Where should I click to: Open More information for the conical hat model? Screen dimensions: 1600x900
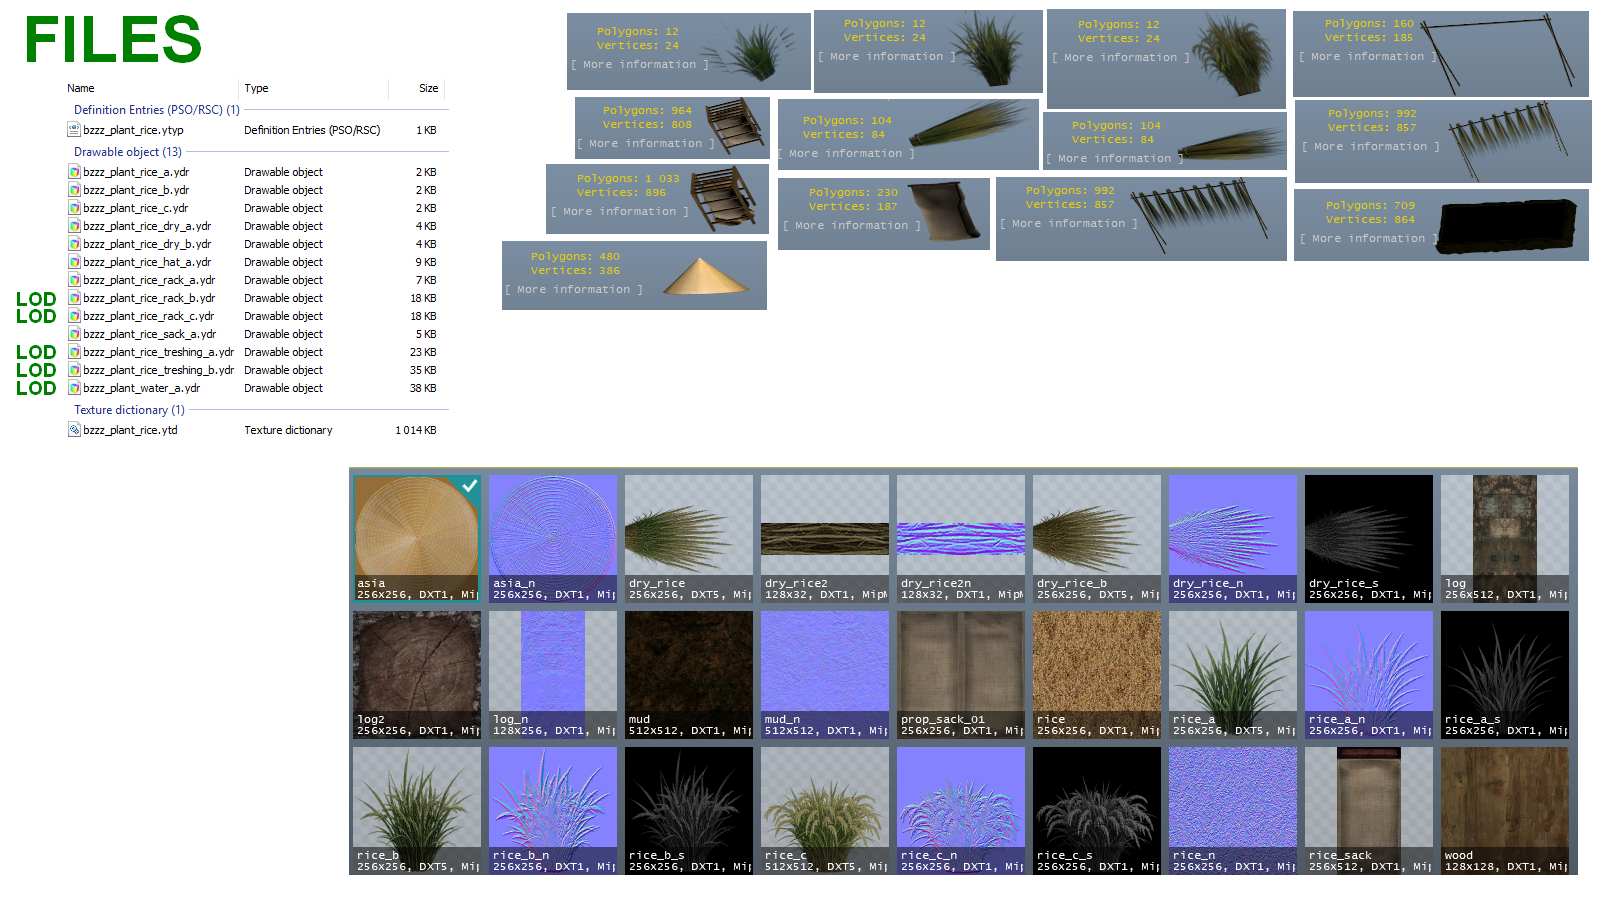pyautogui.click(x=574, y=290)
